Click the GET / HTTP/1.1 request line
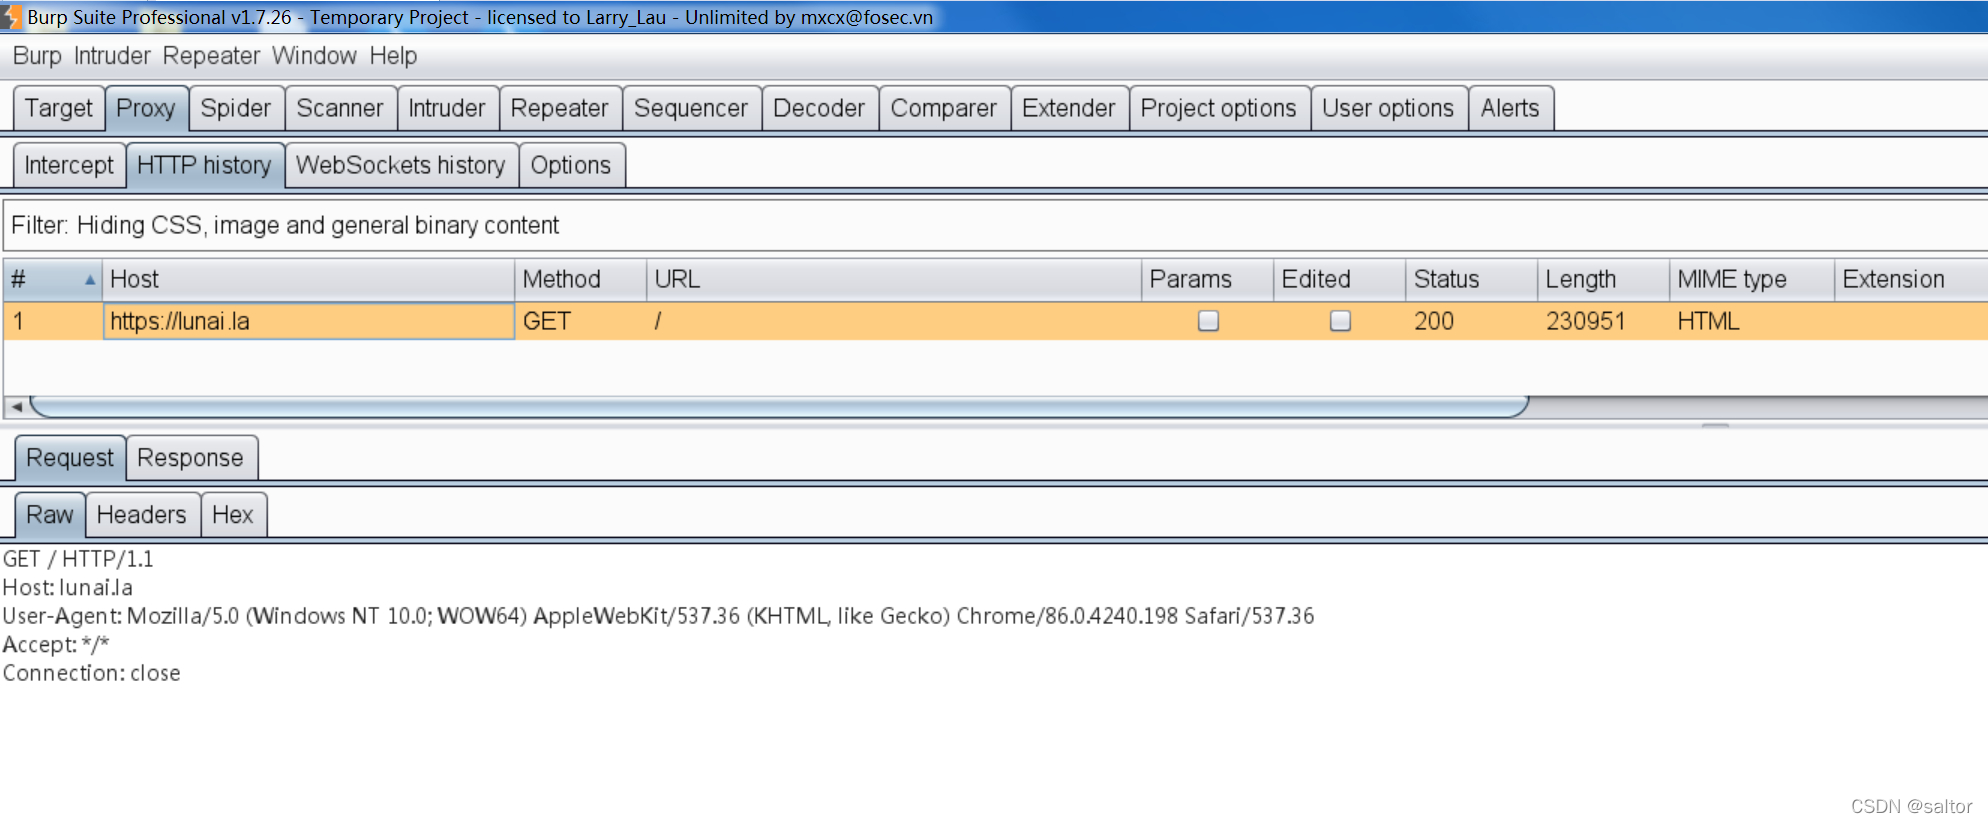Image resolution: width=1988 pixels, height=823 pixels. click(x=79, y=559)
